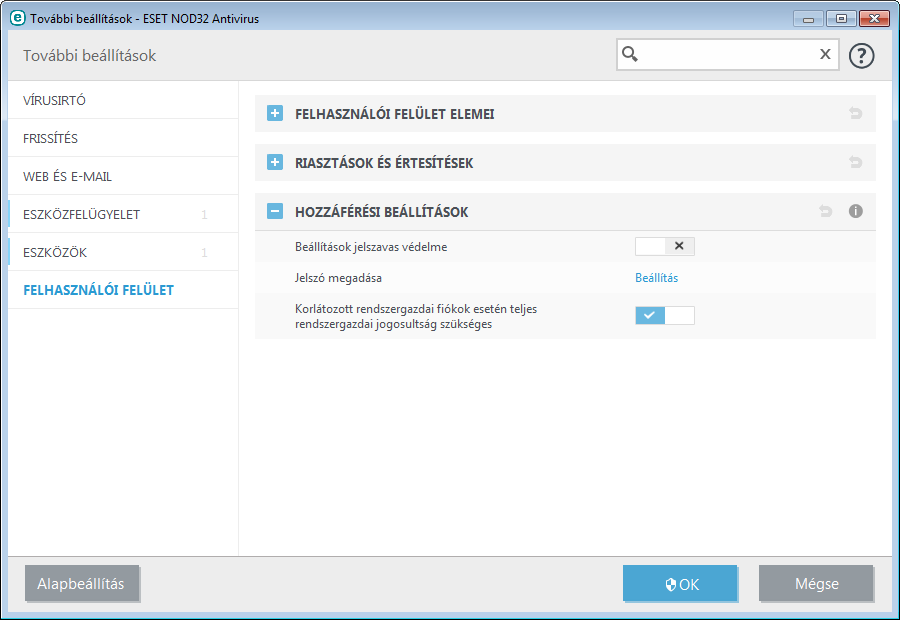Click the Korlátozott rendszergazdai fiókok setting text
Screen dimensions: 900x620
coord(416,316)
